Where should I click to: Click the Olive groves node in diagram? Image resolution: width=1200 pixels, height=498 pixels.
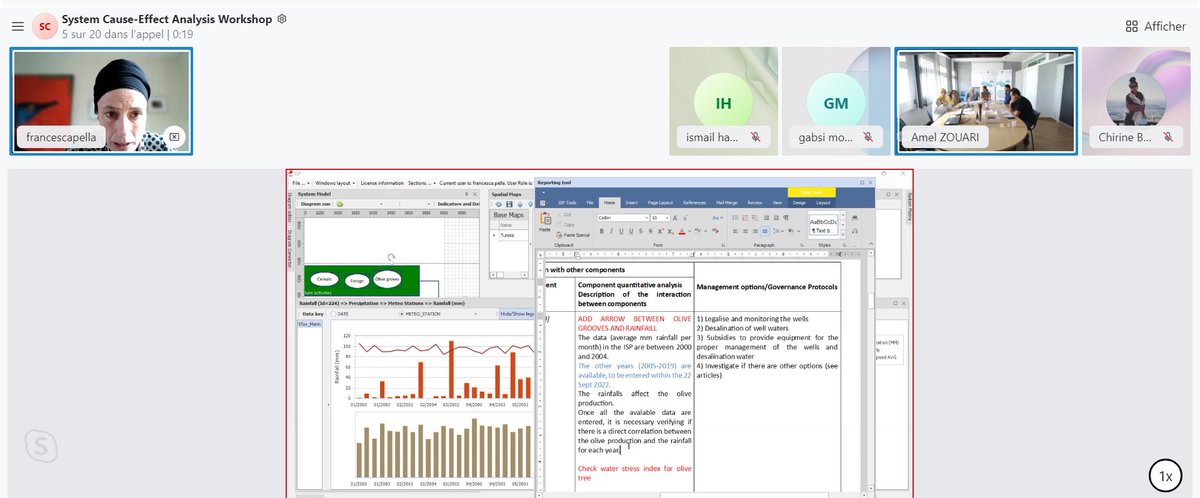click(x=387, y=280)
